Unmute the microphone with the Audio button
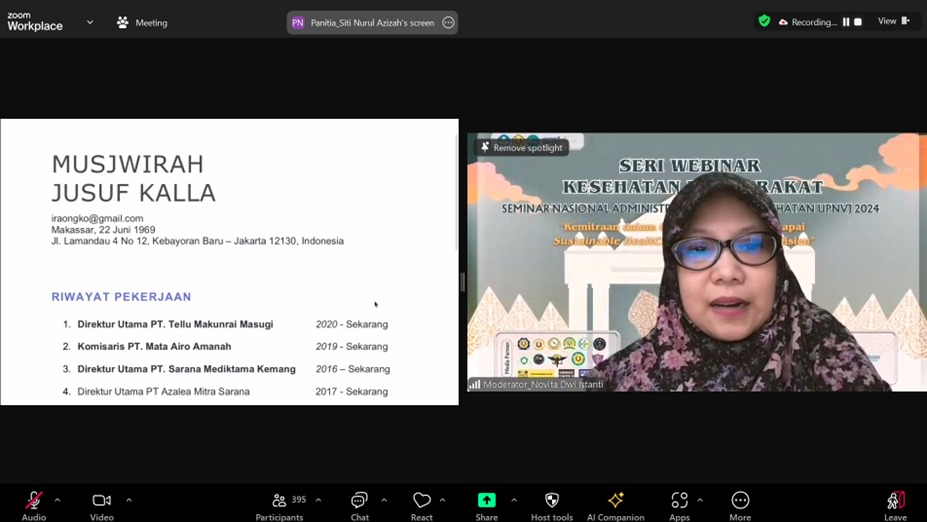The width and height of the screenshot is (927, 522). click(34, 501)
